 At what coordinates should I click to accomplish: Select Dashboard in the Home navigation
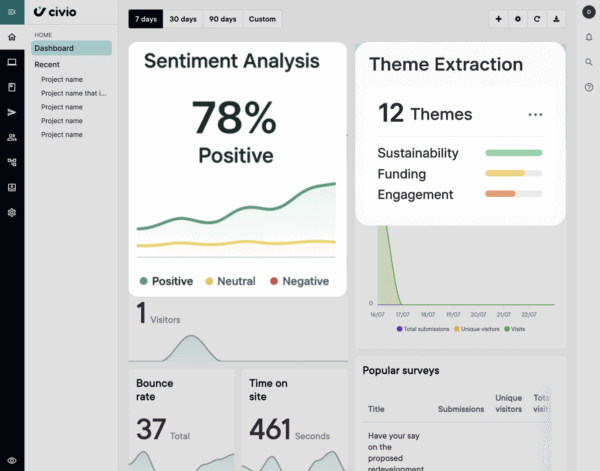click(x=70, y=48)
